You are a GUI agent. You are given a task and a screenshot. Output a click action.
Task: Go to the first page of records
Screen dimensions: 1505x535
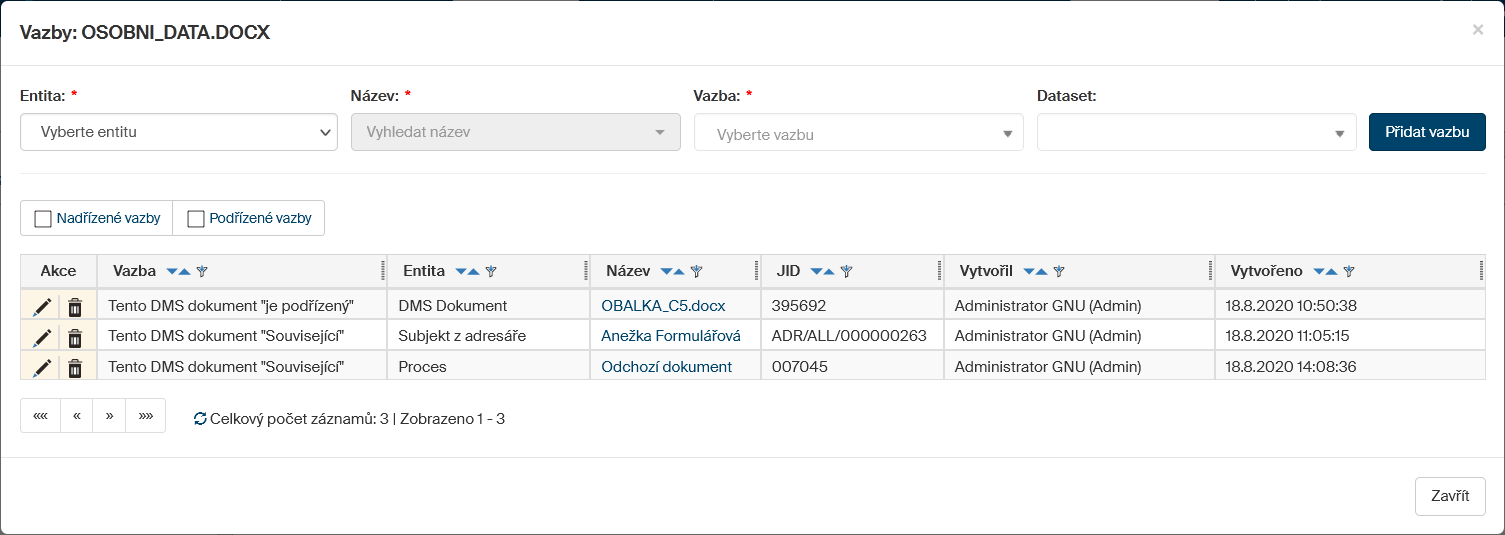pos(41,416)
